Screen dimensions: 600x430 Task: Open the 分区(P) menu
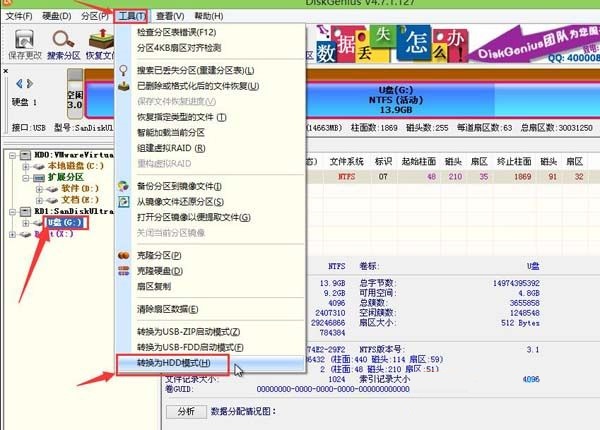click(95, 16)
